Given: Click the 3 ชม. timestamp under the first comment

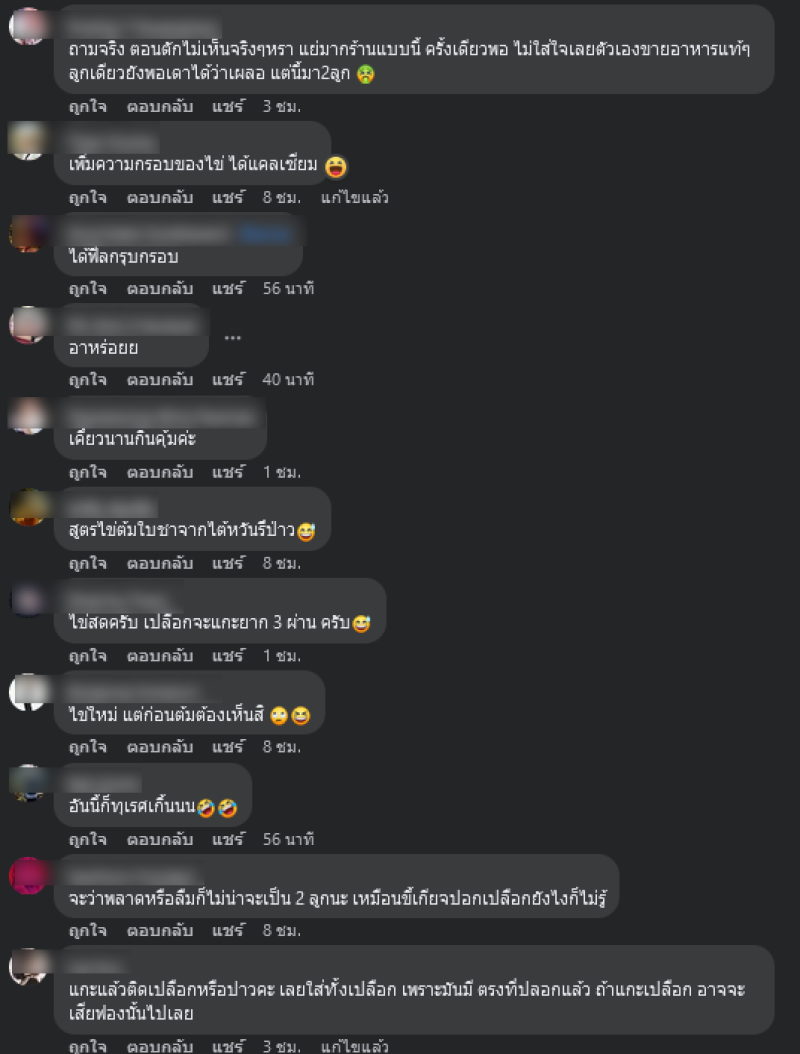Looking at the screenshot, I should point(282,106).
